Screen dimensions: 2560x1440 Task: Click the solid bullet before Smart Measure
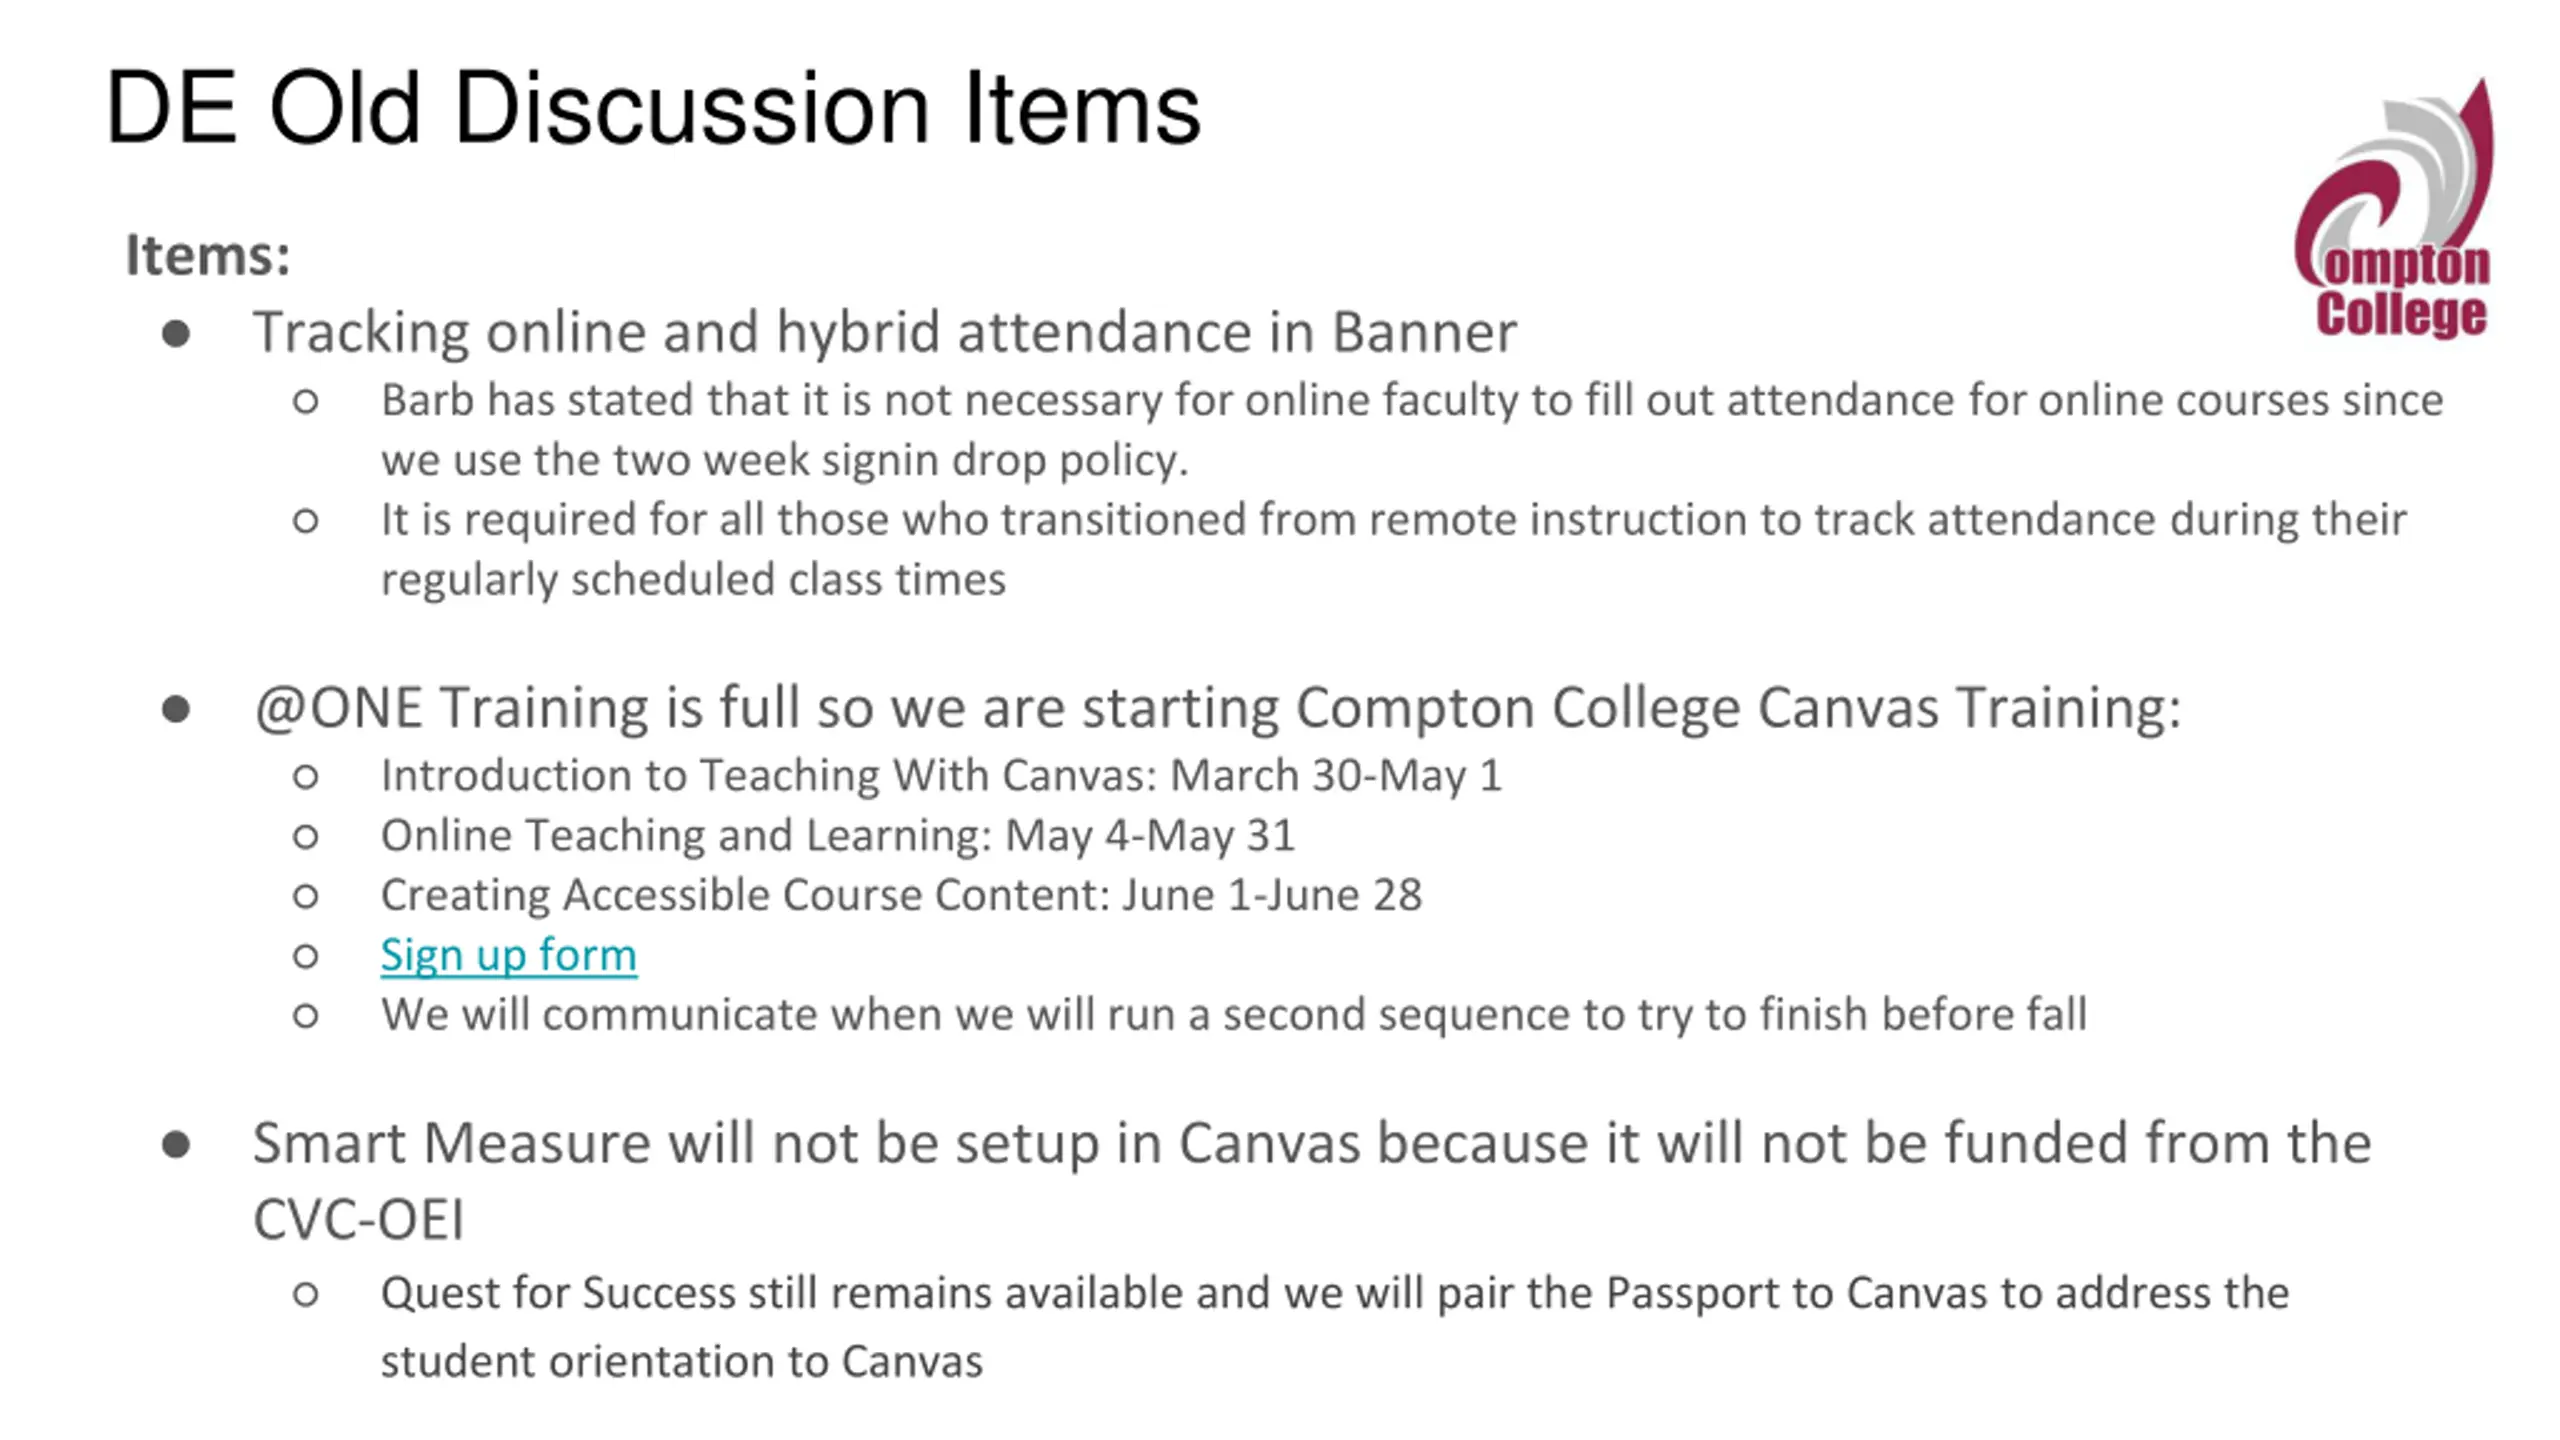tap(176, 1145)
